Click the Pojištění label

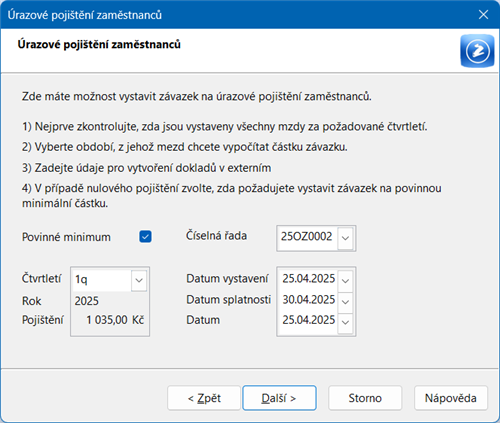(43, 320)
